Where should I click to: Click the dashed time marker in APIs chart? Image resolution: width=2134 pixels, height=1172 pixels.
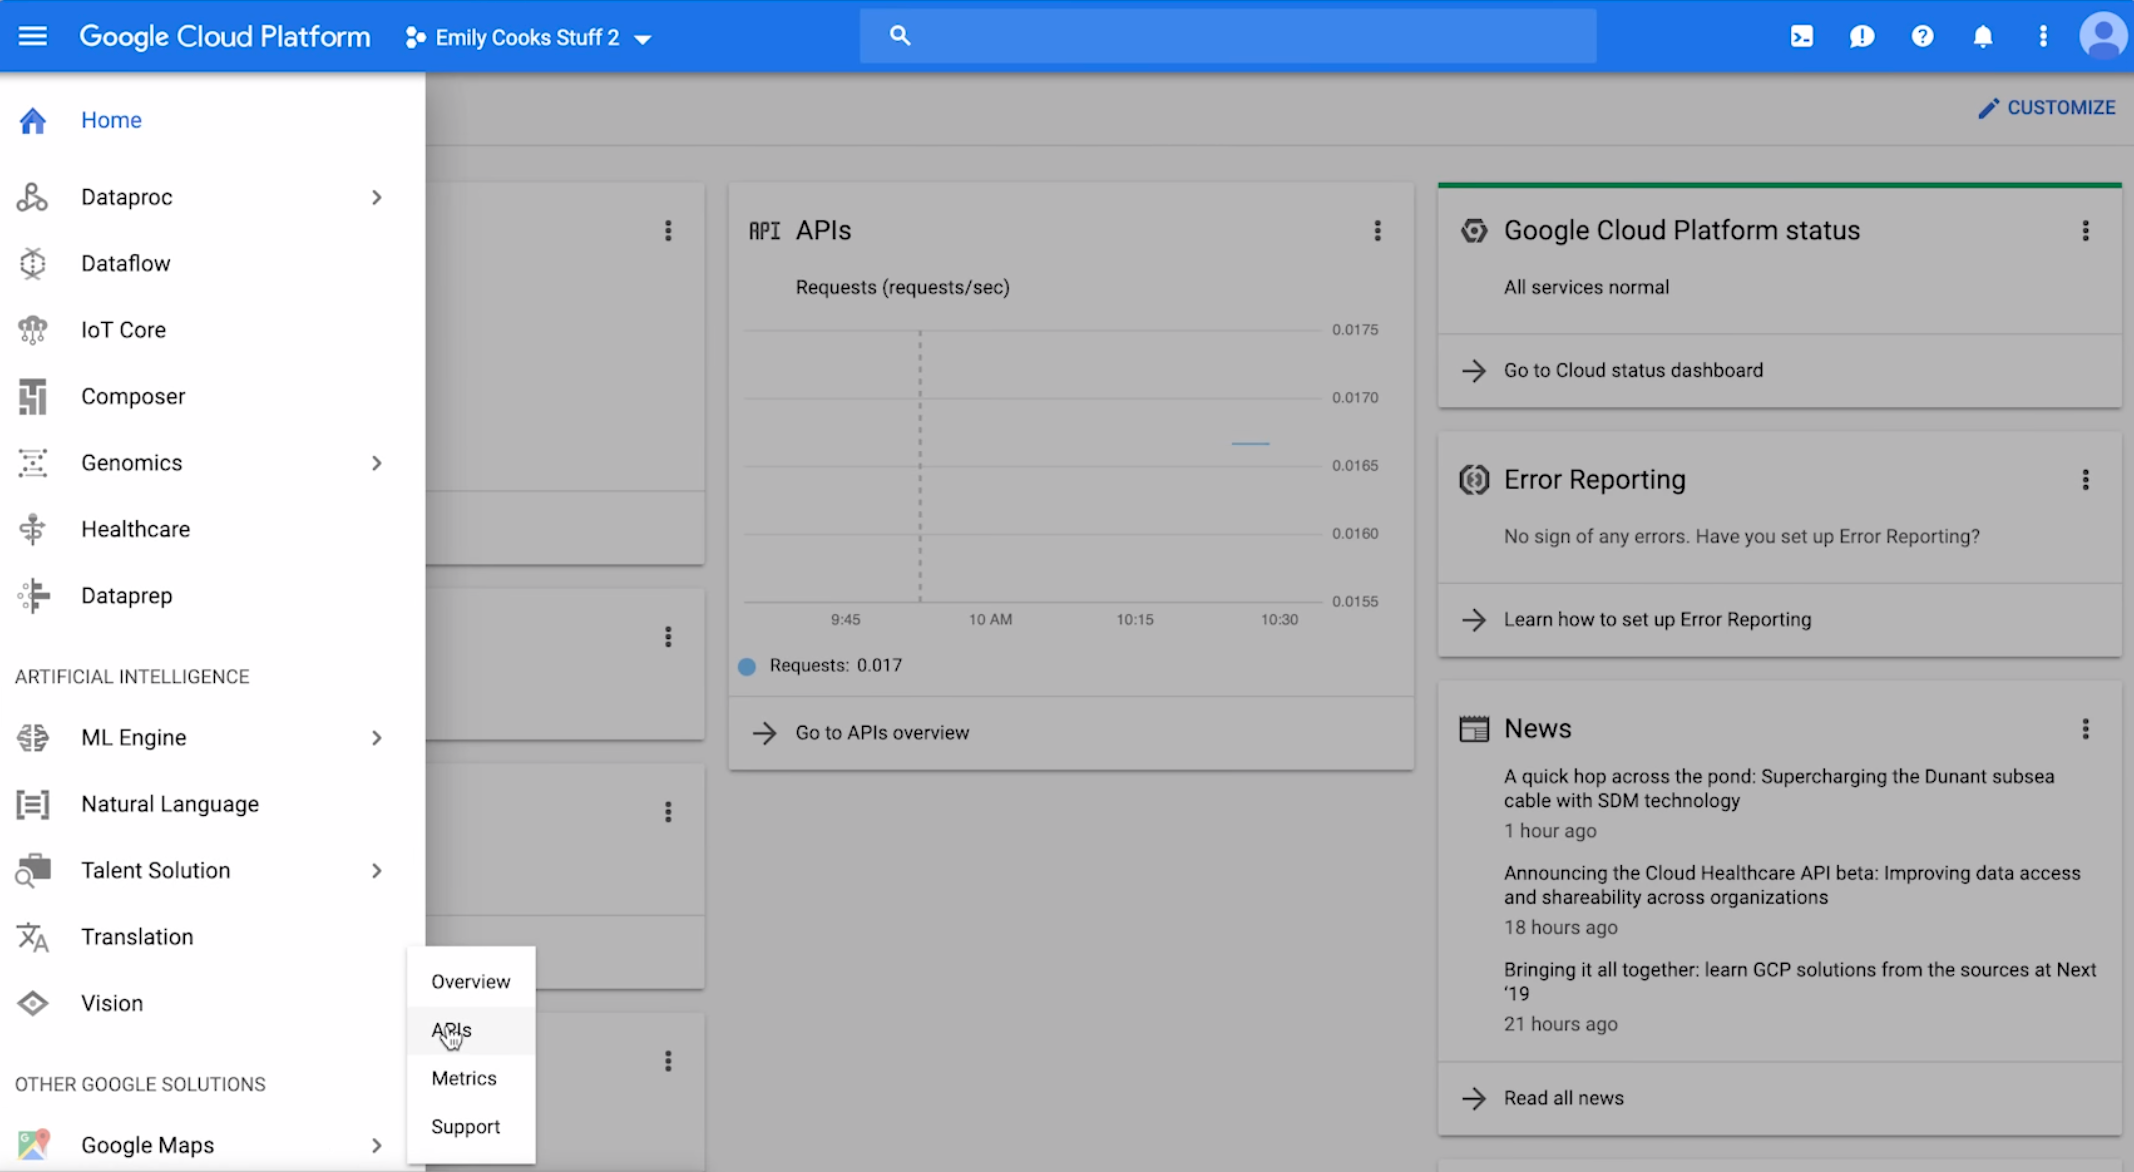(x=920, y=466)
